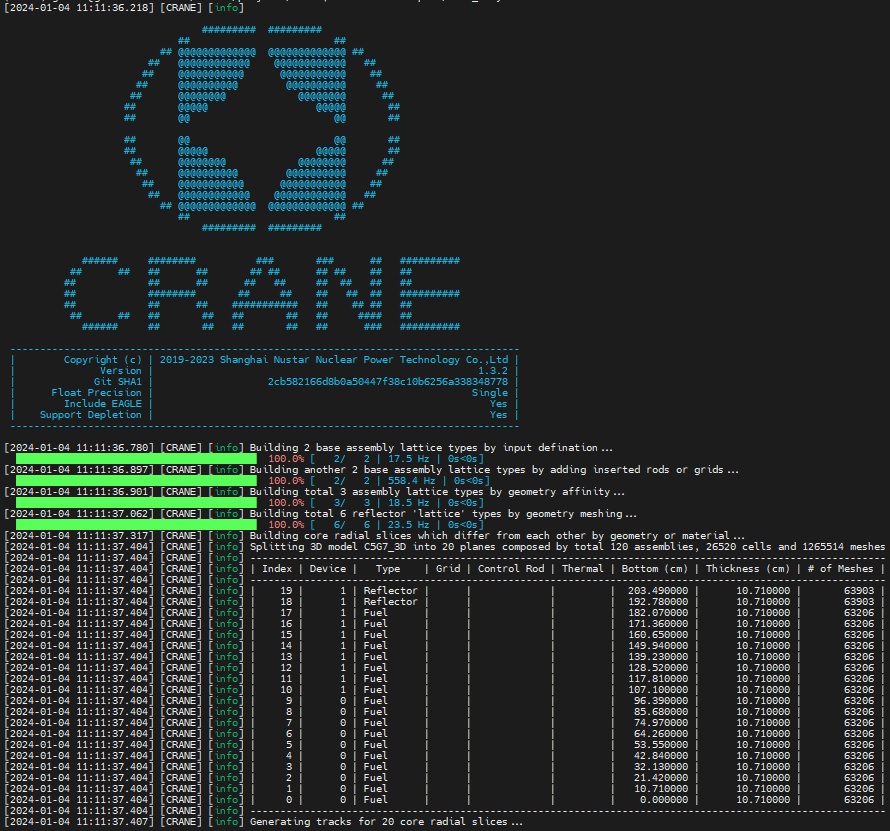Click timestamp 11:11:36.901 log entry

coord(79,492)
